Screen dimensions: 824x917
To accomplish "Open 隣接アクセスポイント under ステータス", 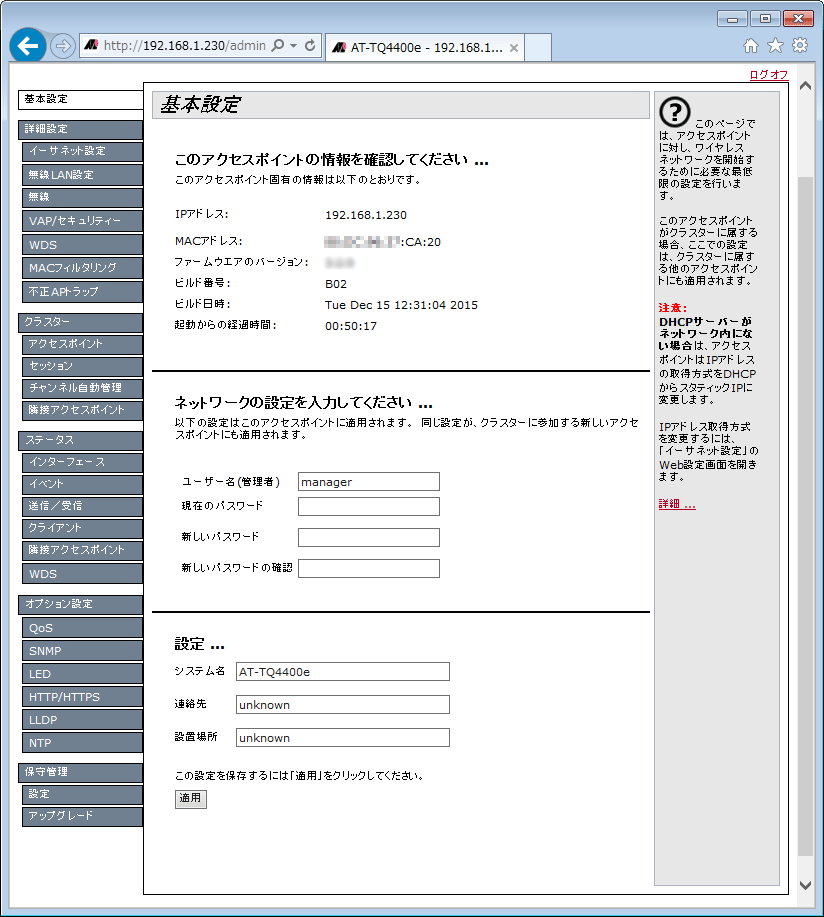I will [x=82, y=550].
